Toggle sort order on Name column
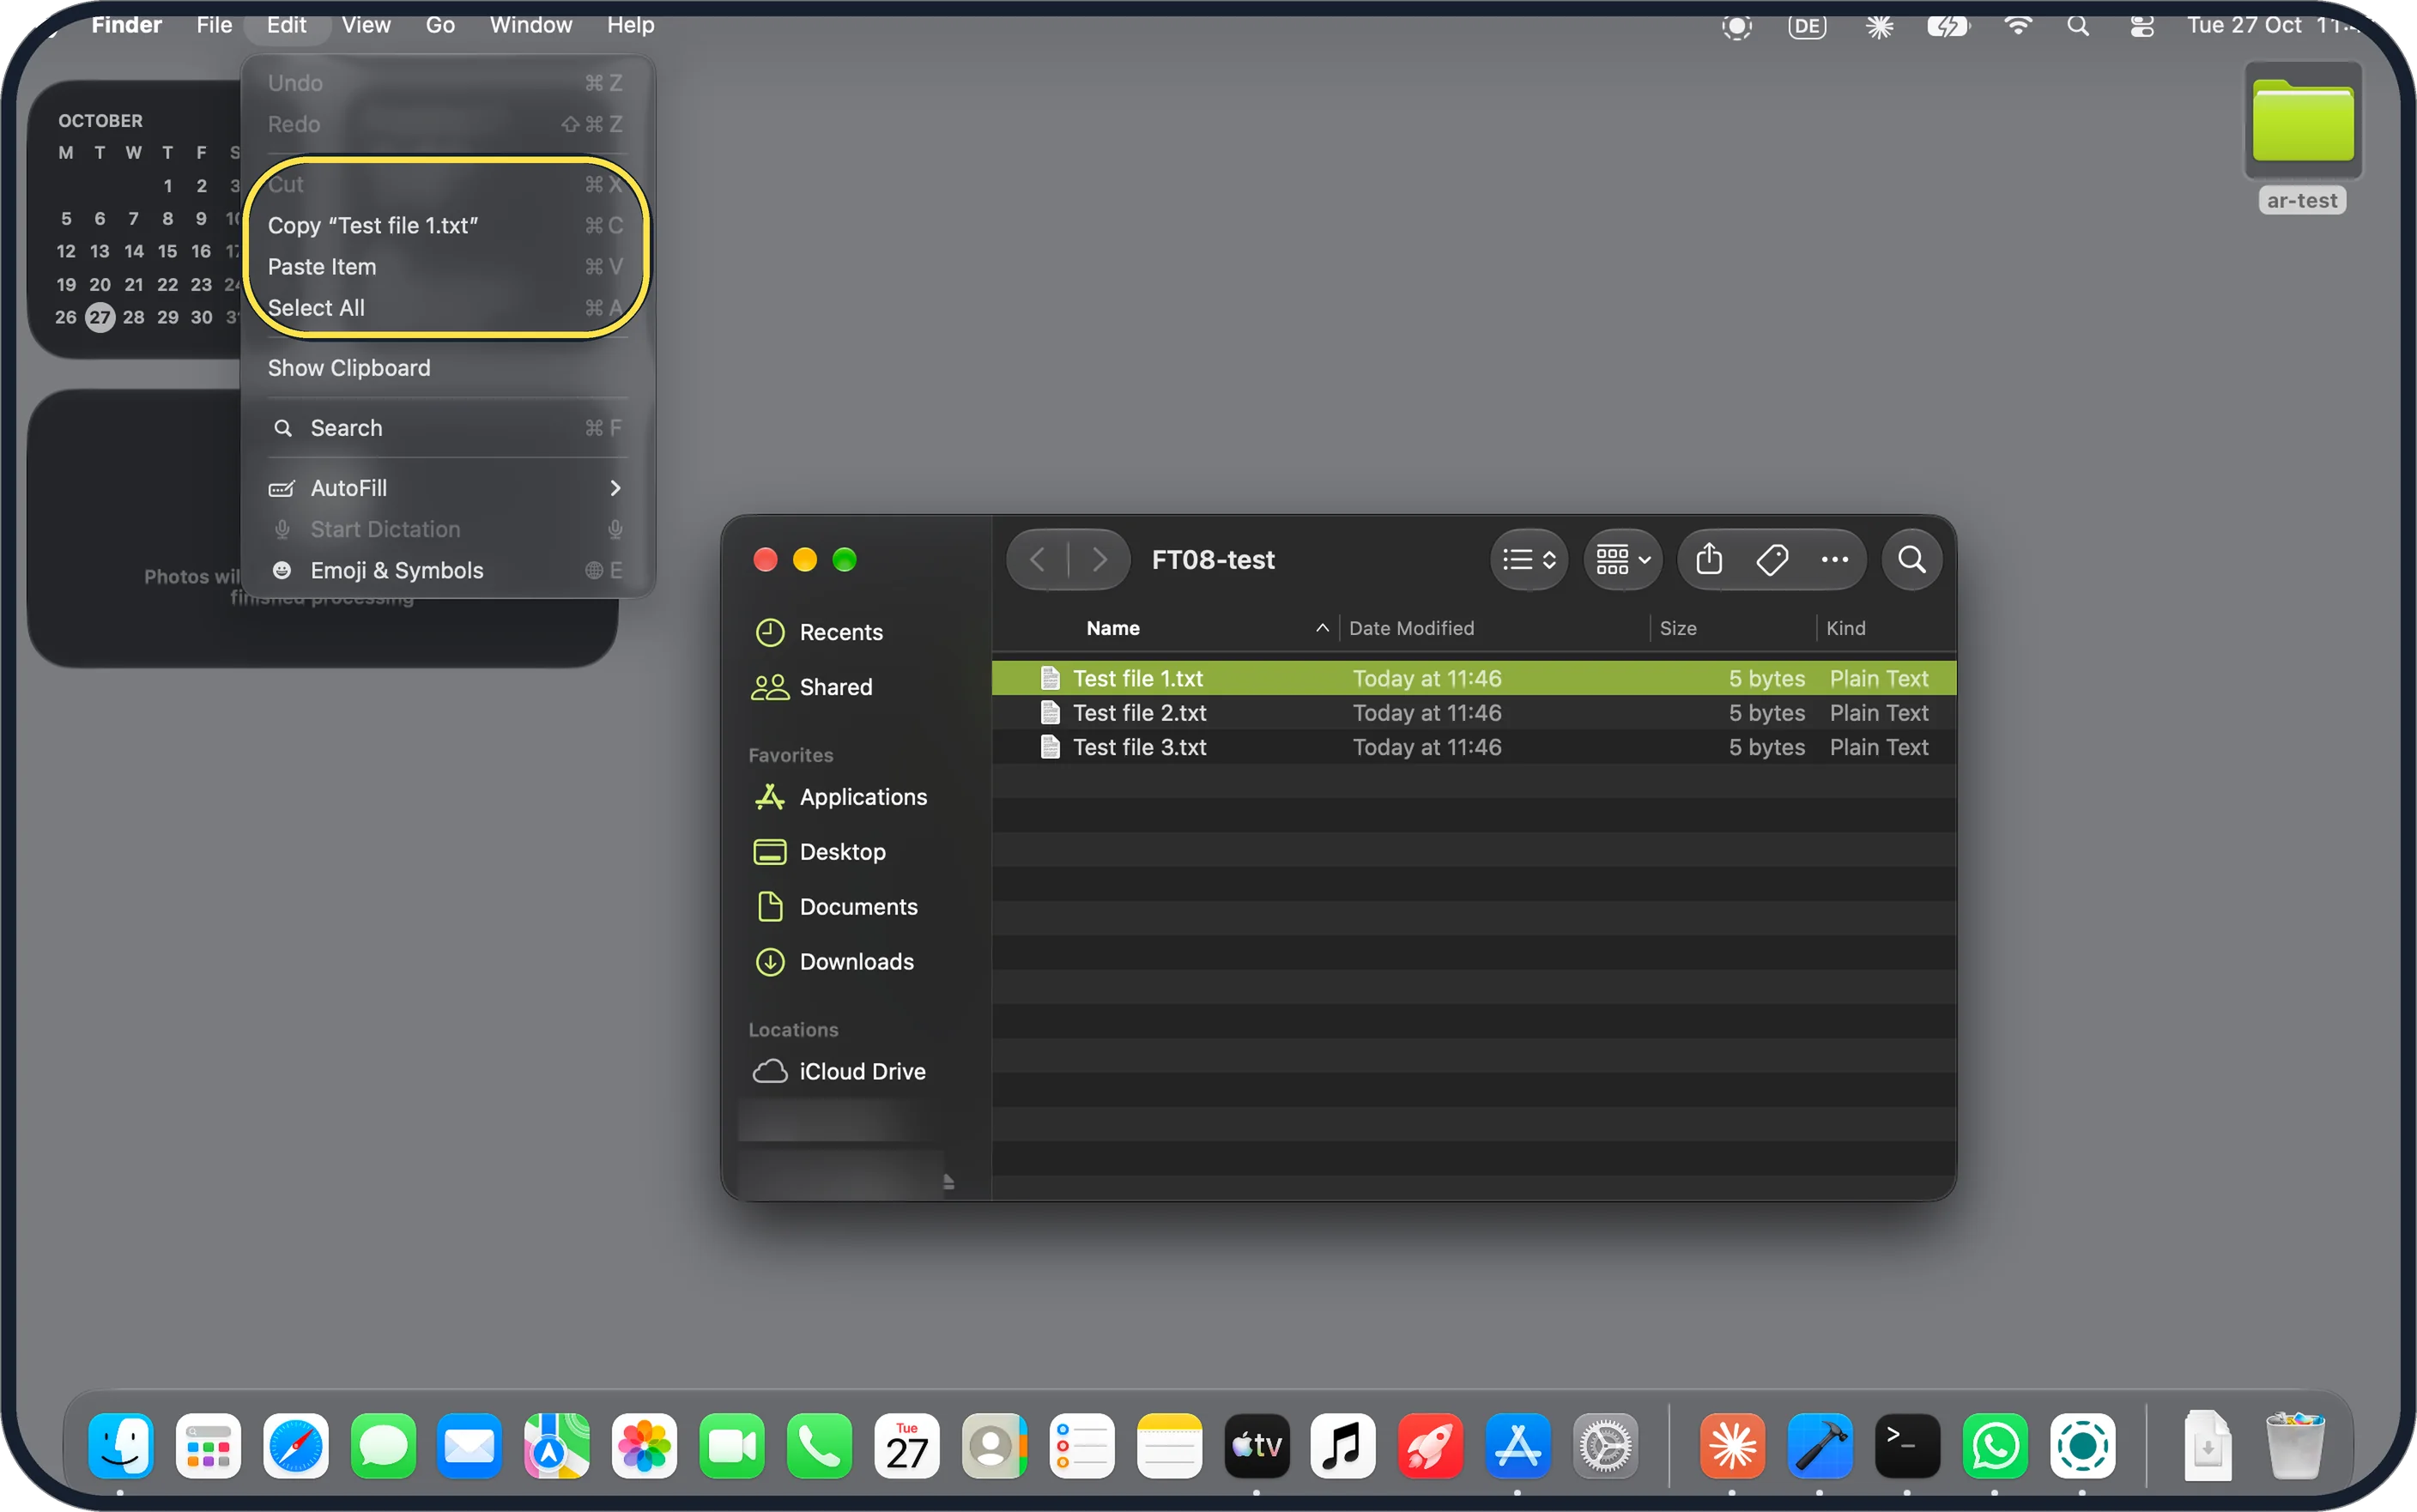Screen dimensions: 2417x1512 click(x=1322, y=628)
